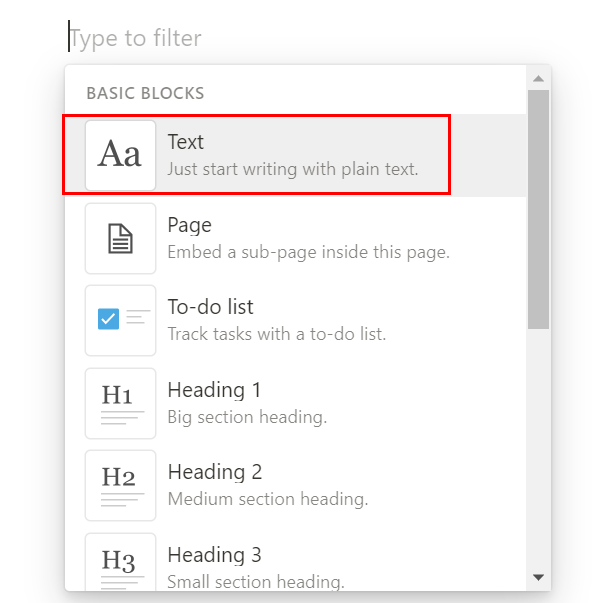Click the H1 Heading 1 icon
Image resolution: width=592 pixels, height=603 pixels.
click(120, 403)
